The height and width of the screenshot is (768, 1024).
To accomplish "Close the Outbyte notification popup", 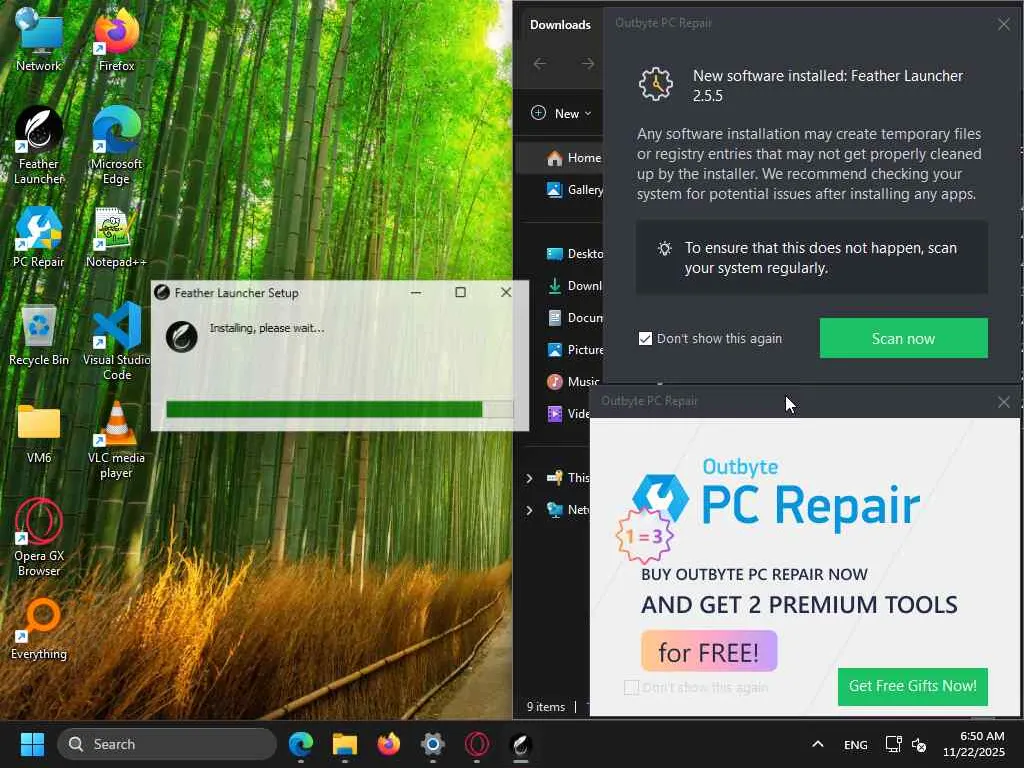I will coord(1004,24).
